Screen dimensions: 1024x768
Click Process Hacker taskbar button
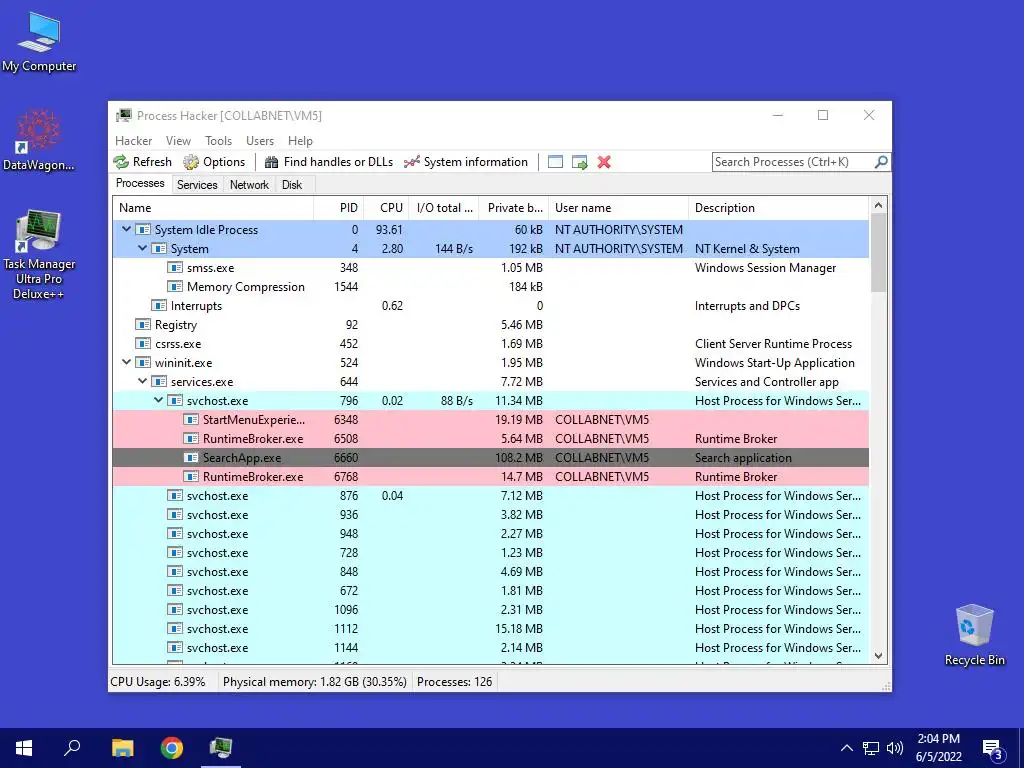point(221,748)
